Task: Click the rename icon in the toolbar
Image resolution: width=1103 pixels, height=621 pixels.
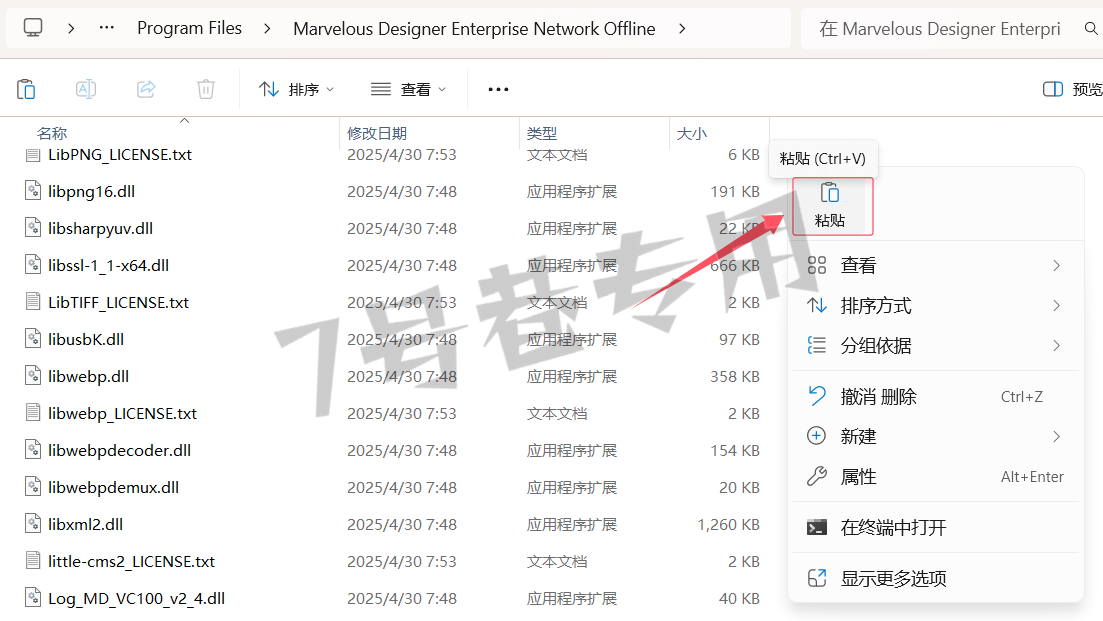Action: point(86,89)
